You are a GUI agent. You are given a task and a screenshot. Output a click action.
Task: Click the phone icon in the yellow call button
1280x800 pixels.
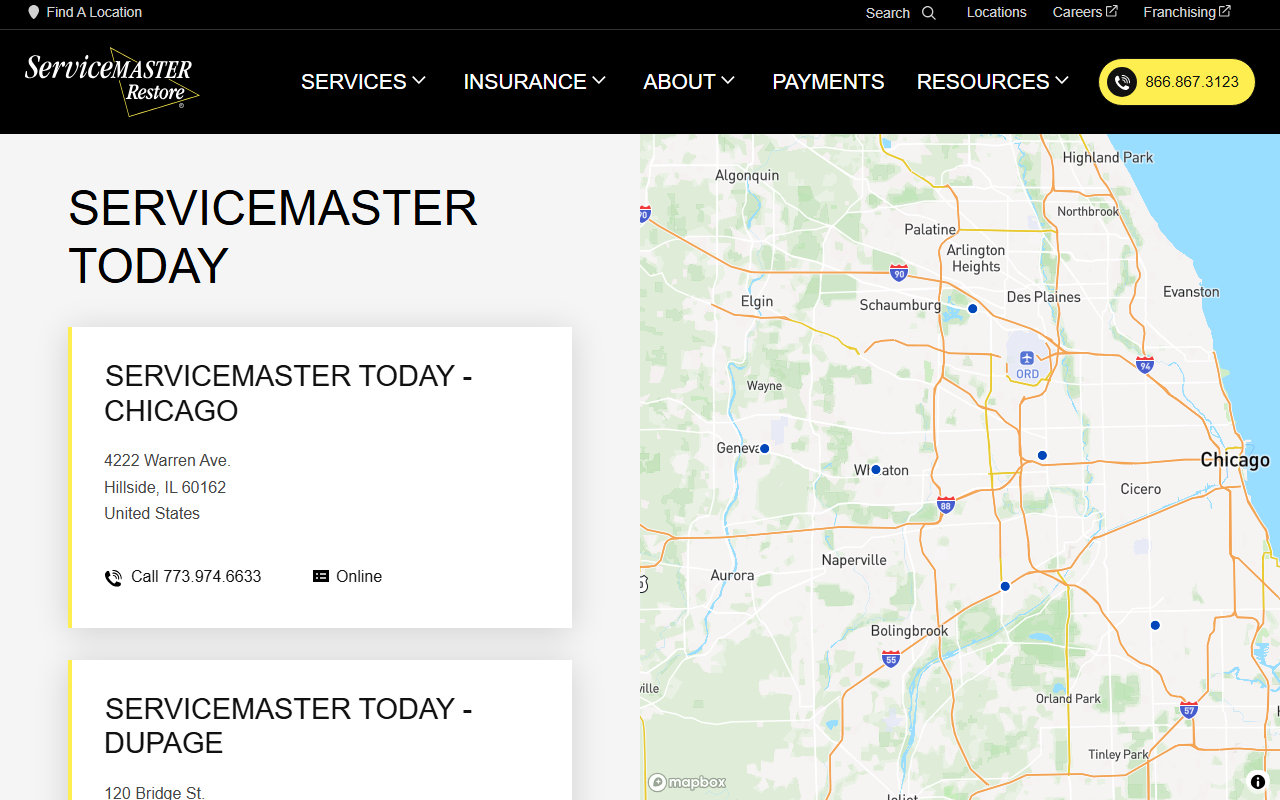click(1122, 82)
